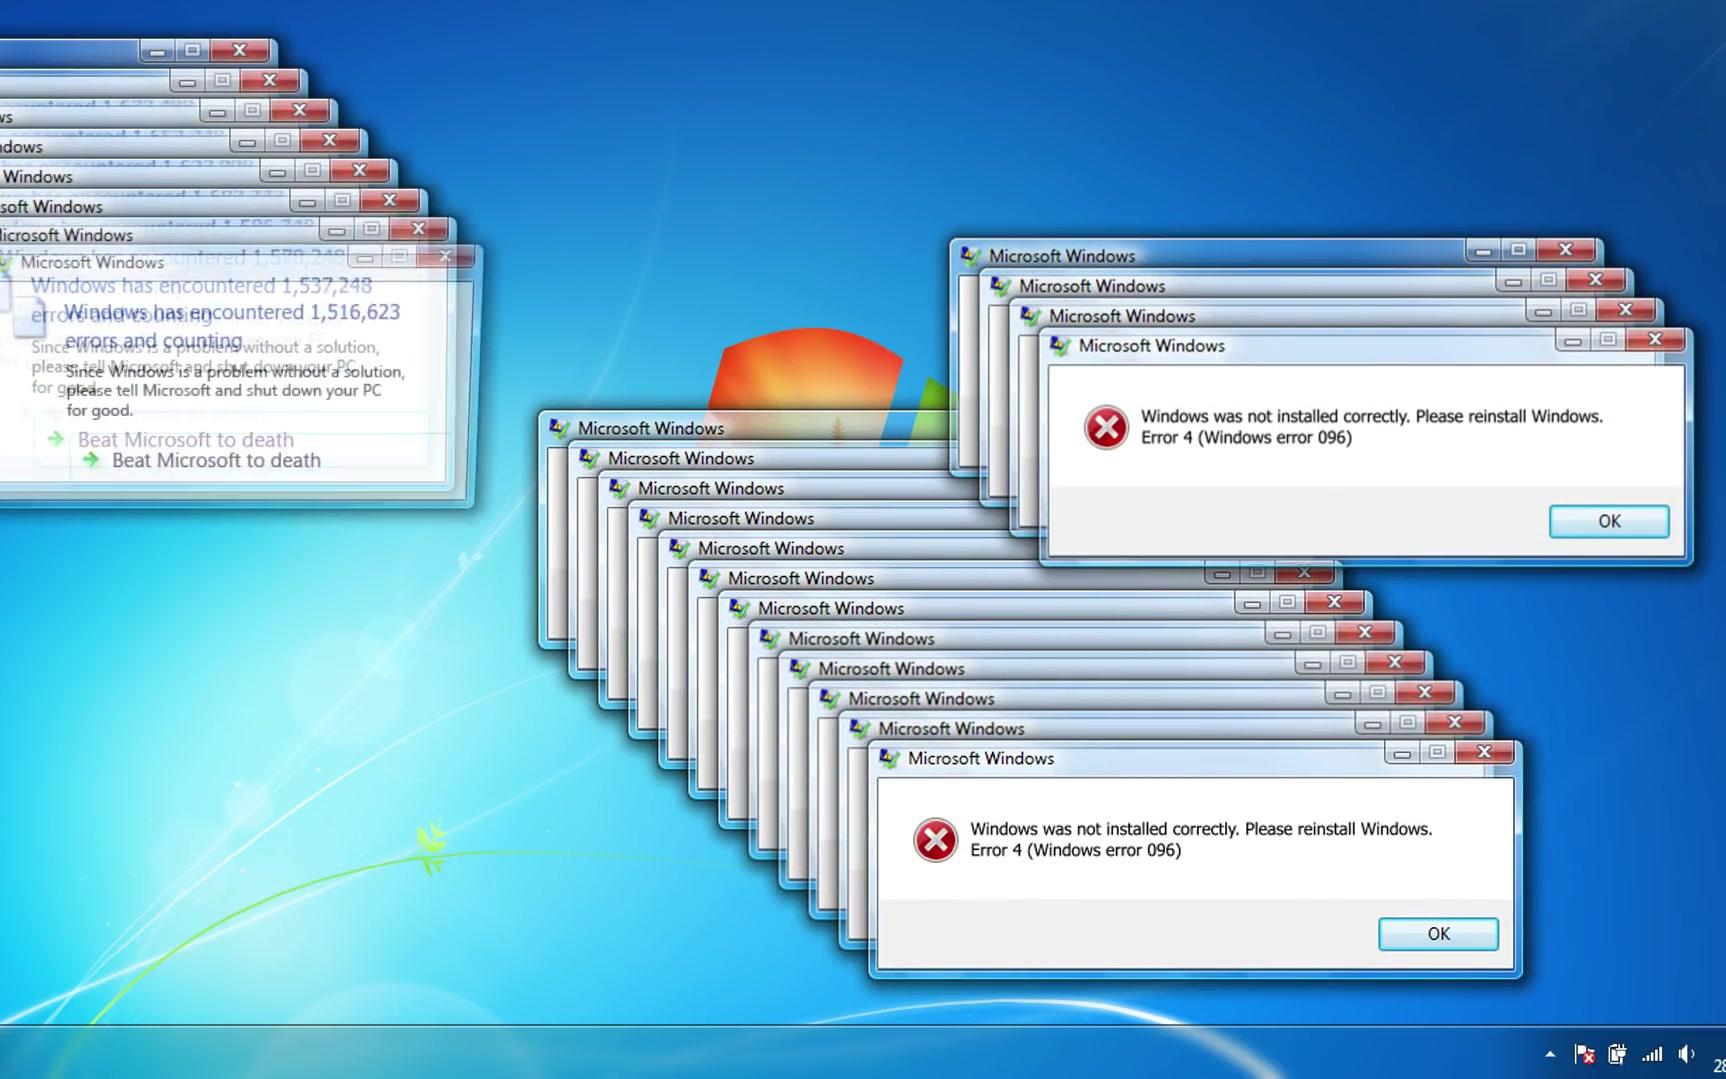The width and height of the screenshot is (1726, 1079).
Task: Close the upper-right stack's front error dialog
Action: coord(1655,340)
